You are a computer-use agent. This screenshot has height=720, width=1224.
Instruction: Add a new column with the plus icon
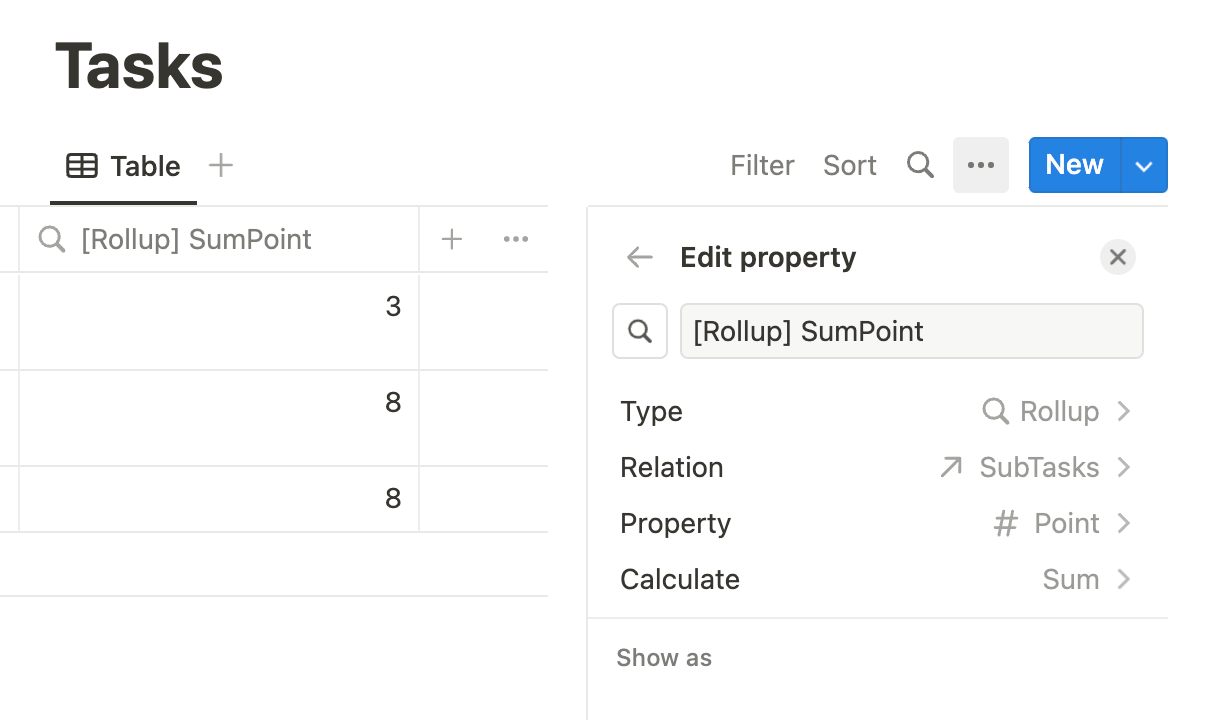coord(452,239)
